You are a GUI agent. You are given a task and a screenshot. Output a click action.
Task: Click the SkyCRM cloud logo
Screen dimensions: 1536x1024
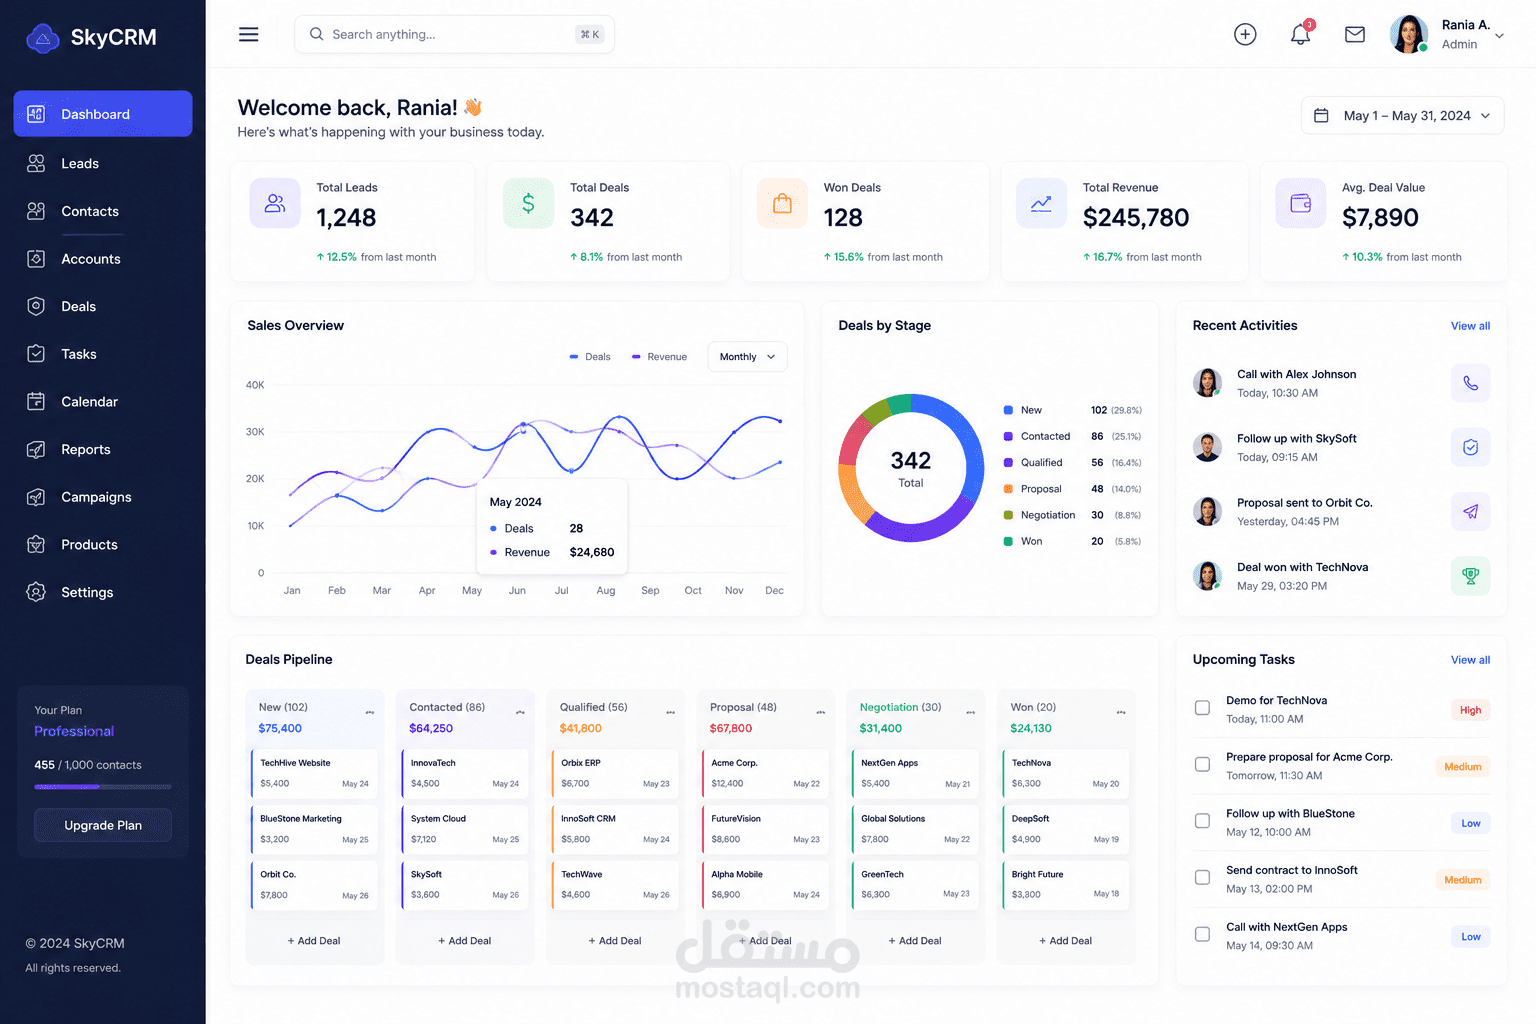43,38
